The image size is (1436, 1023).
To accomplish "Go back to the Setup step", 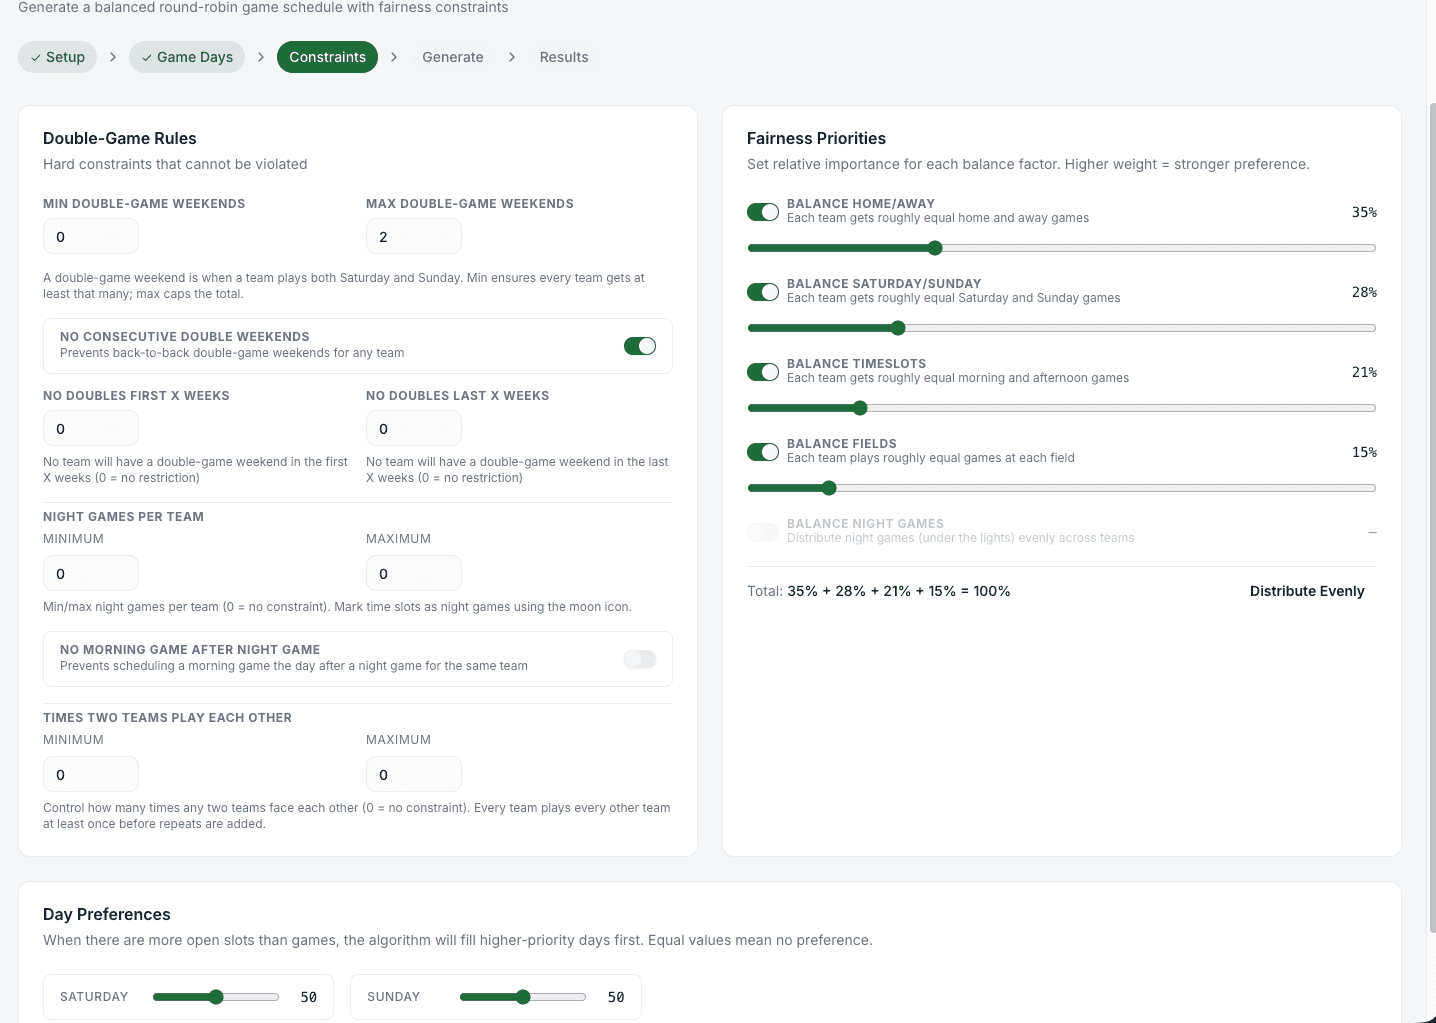I will (58, 57).
